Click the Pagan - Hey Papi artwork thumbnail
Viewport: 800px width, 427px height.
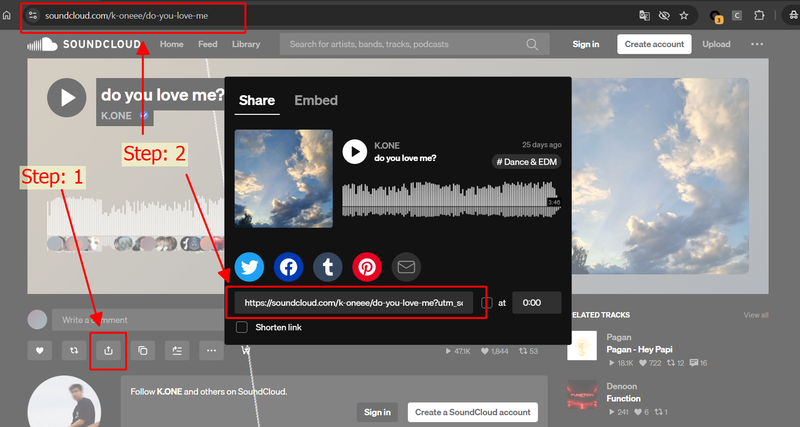[x=582, y=345]
